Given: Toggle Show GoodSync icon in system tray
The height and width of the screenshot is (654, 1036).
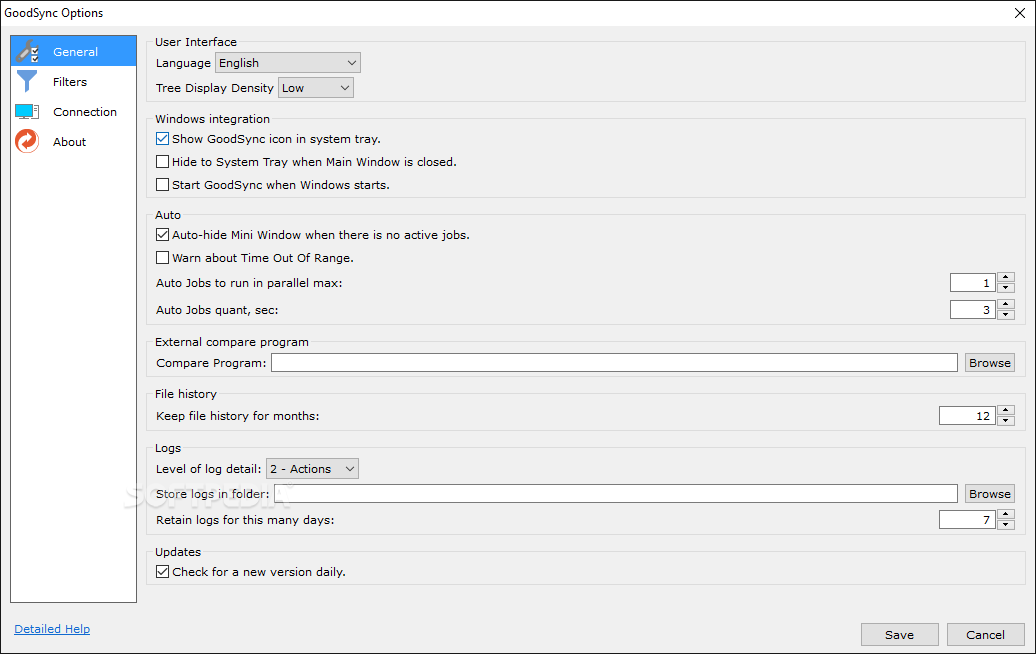Looking at the screenshot, I should [163, 139].
